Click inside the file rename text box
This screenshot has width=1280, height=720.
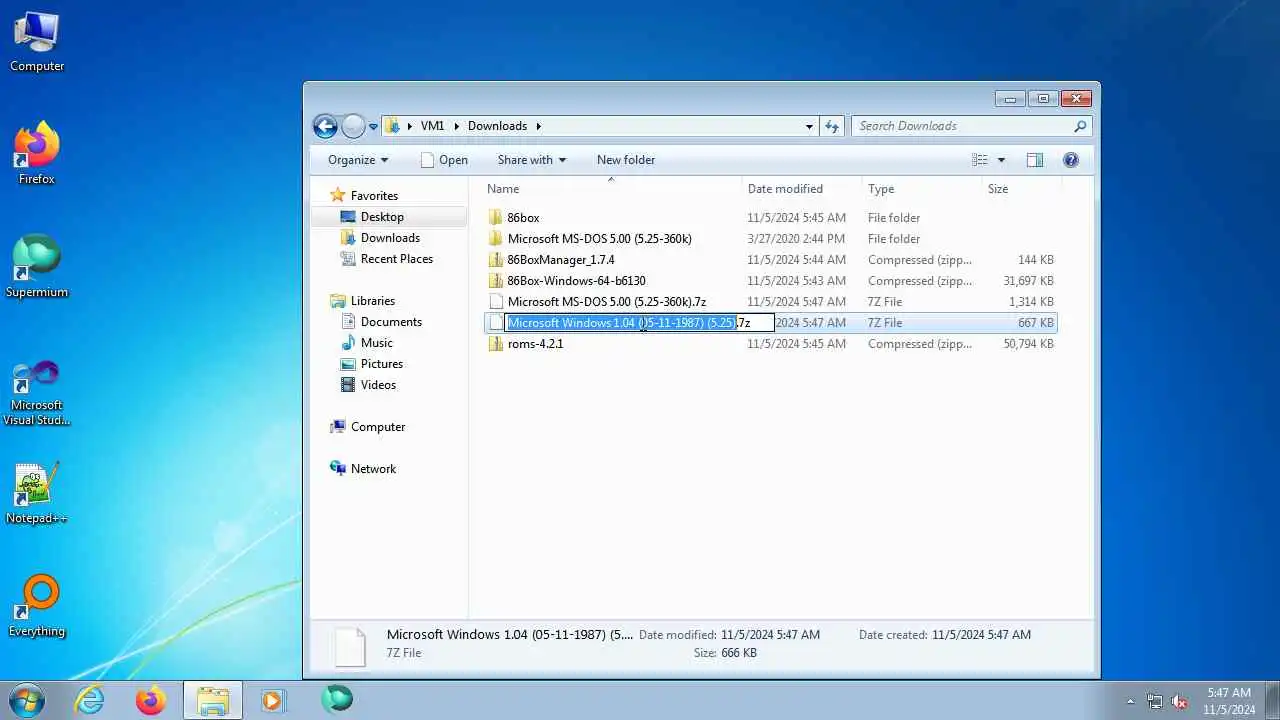coord(640,323)
